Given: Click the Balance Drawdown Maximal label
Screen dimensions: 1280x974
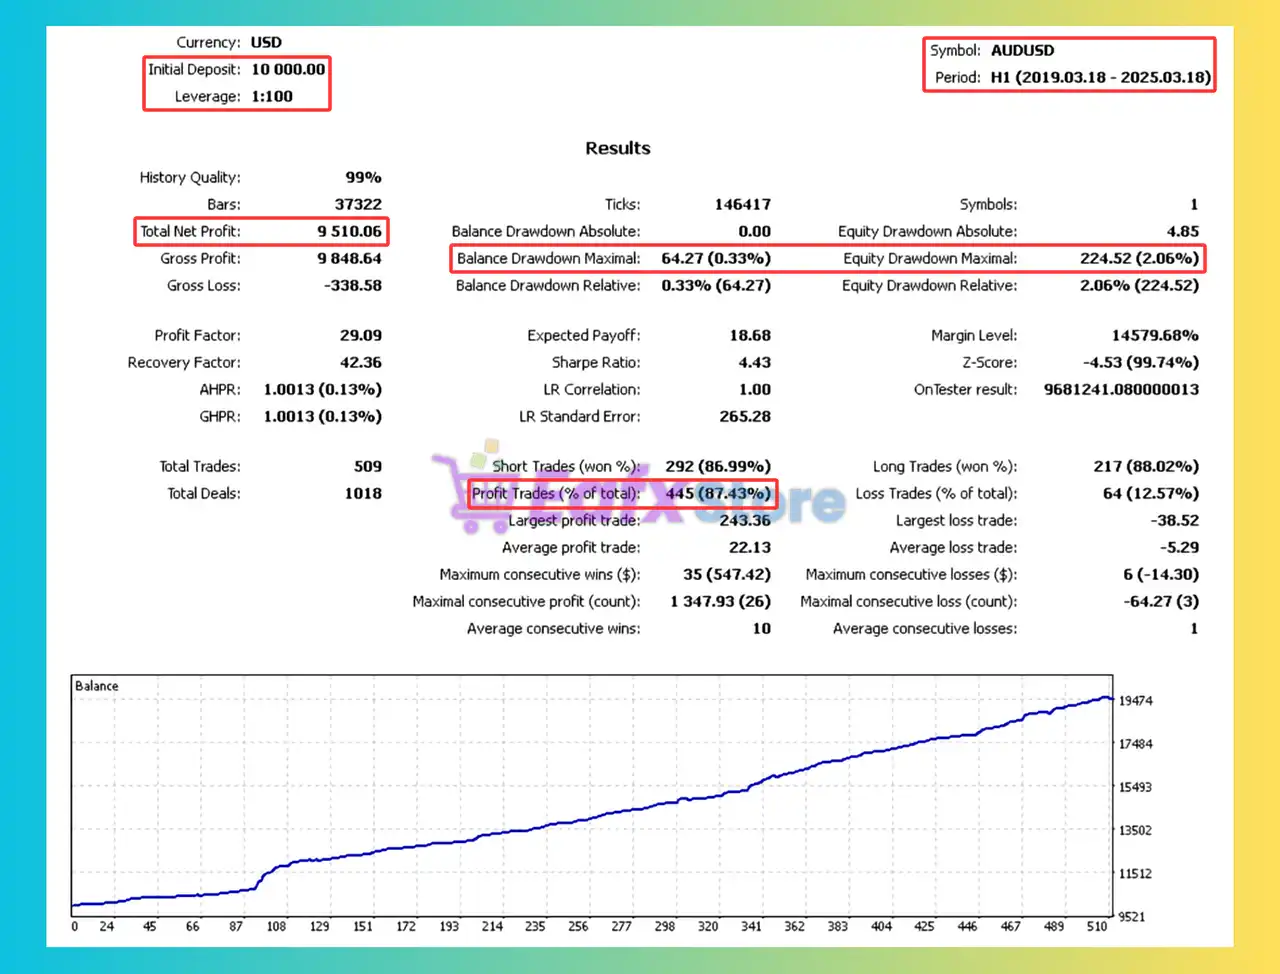Looking at the screenshot, I should coord(548,258).
